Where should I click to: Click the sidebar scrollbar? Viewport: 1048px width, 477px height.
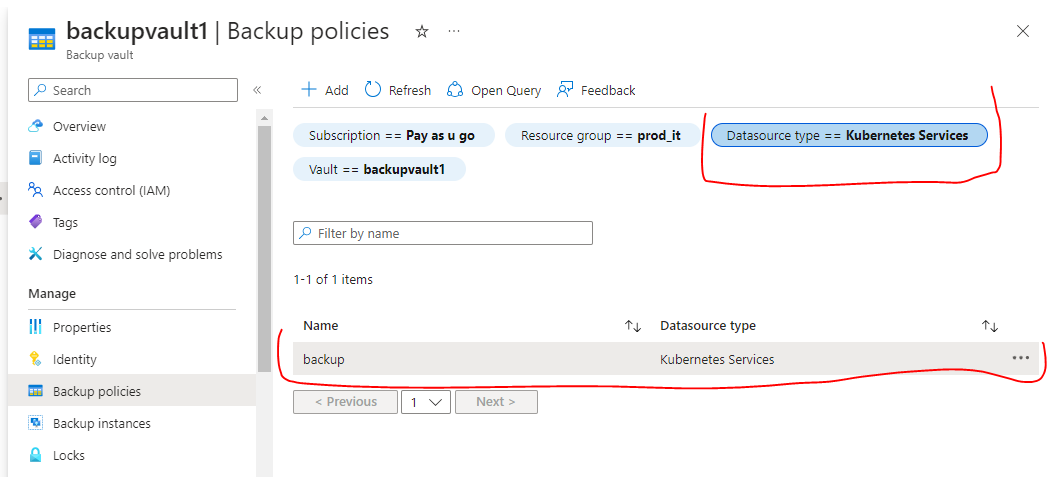coord(265,249)
